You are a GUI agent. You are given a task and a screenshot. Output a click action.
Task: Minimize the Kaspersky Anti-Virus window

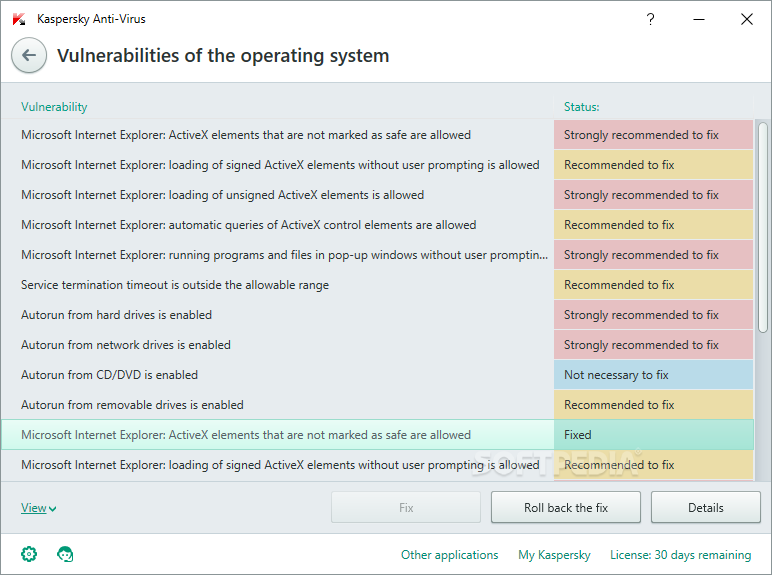click(699, 19)
